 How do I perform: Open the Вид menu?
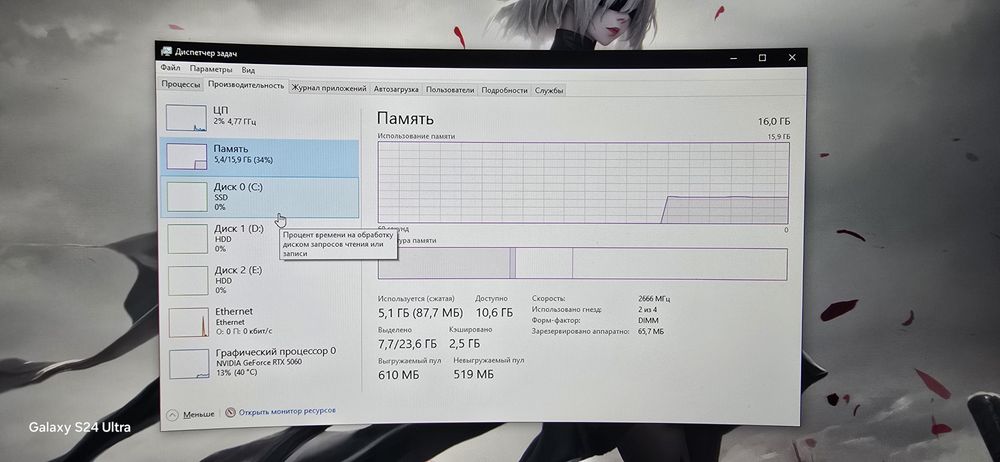coord(248,70)
